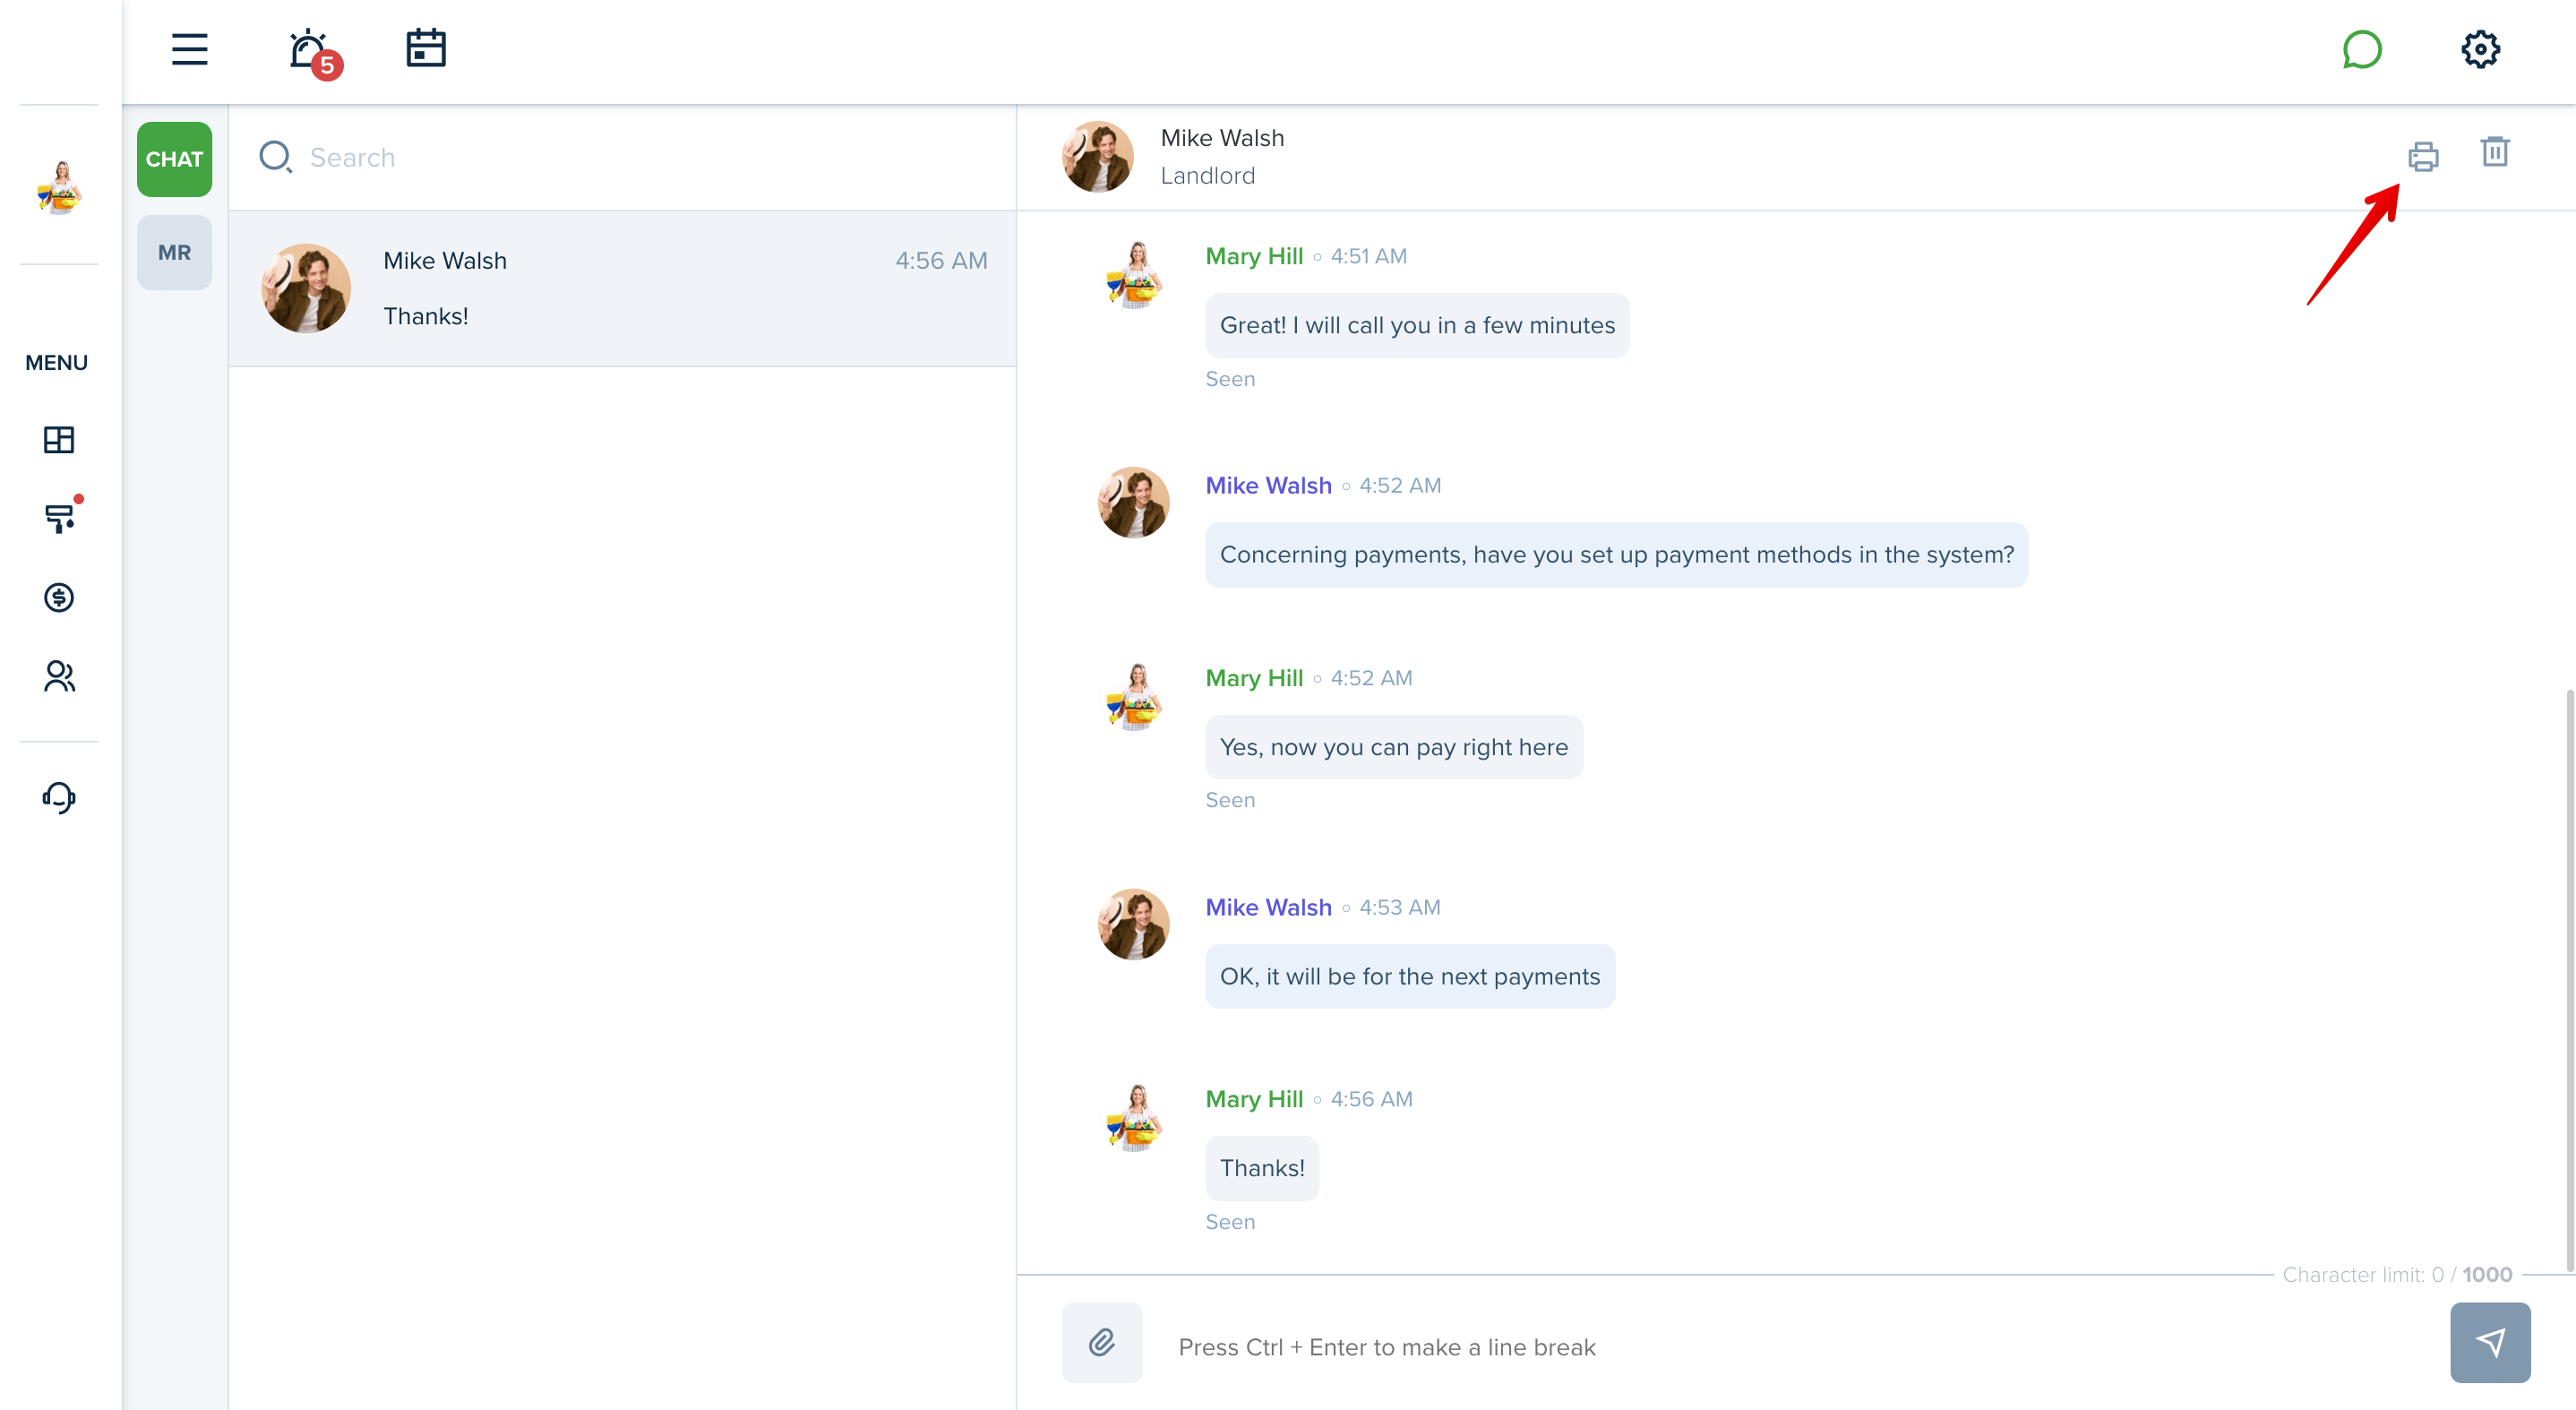Click Mike Walsh avatar in chat header

pos(1097,156)
